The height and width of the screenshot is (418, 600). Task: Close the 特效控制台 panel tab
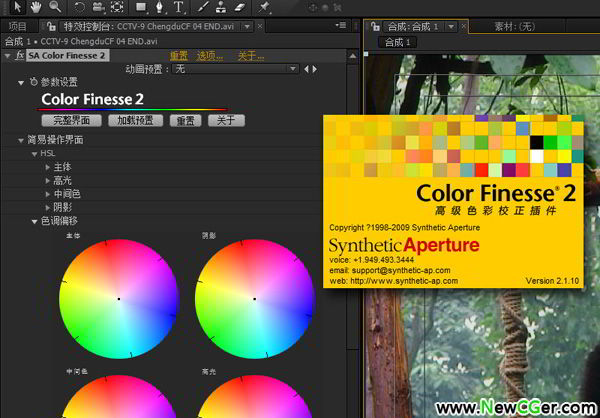[260, 26]
